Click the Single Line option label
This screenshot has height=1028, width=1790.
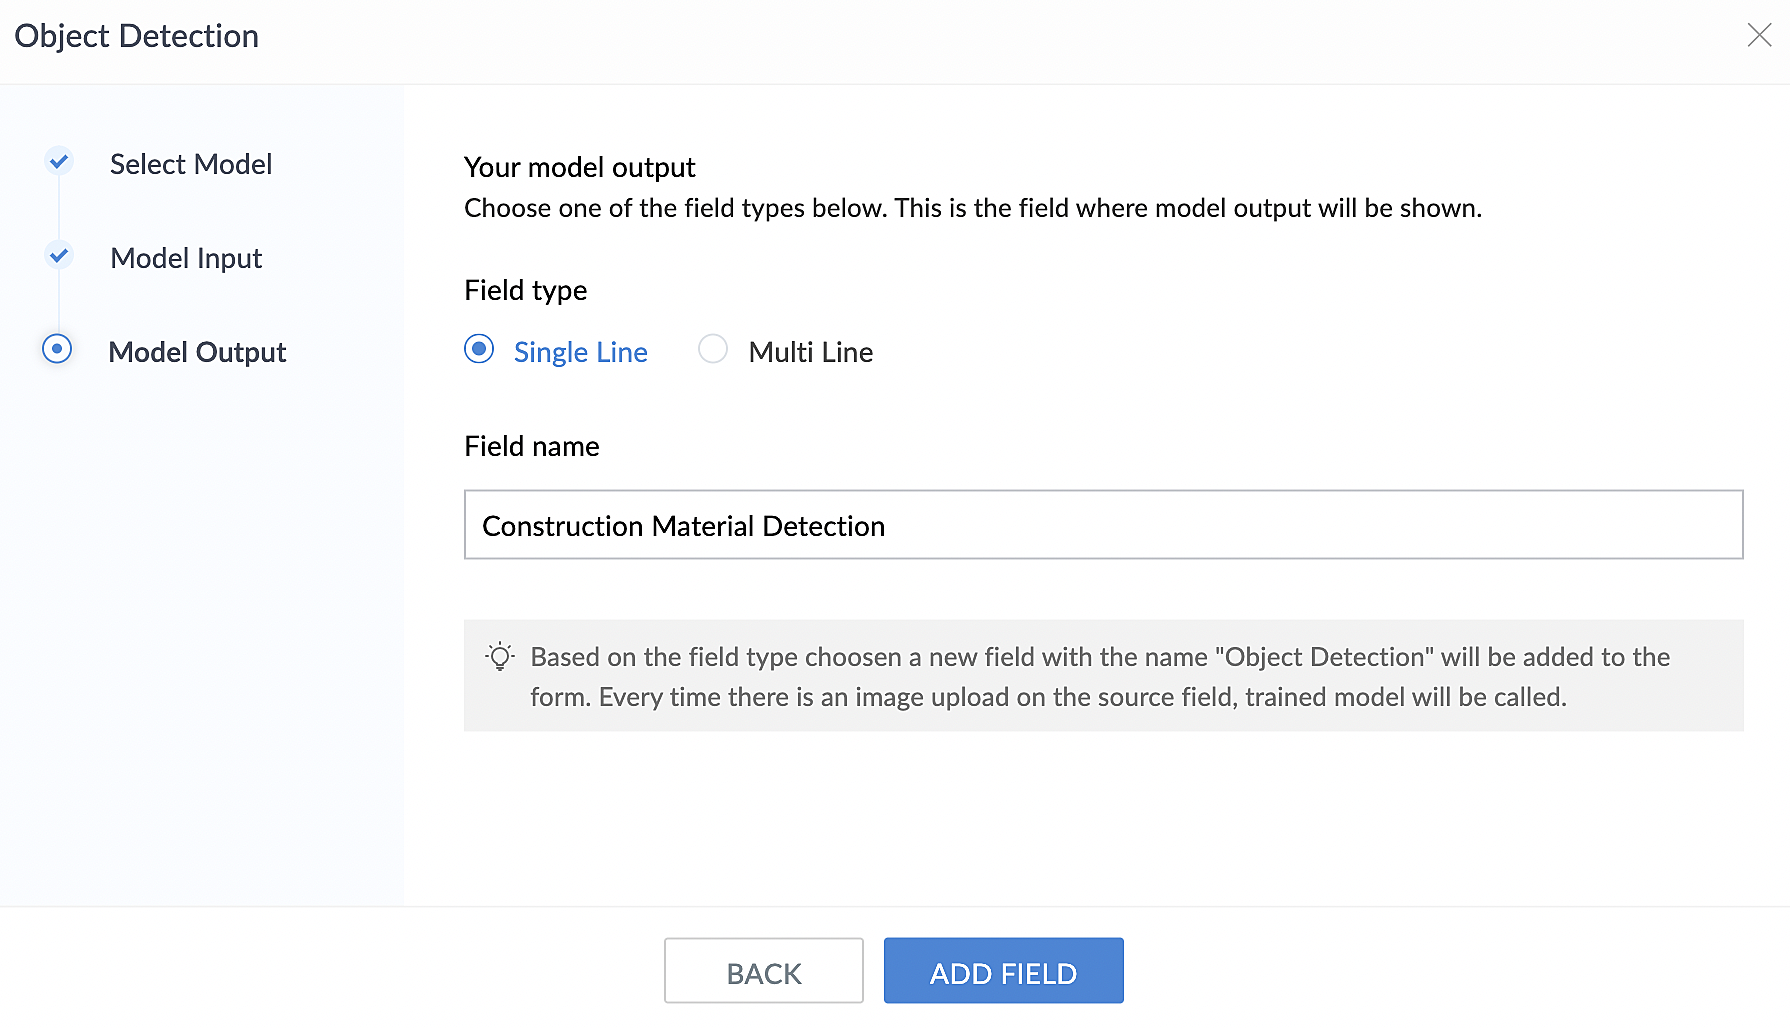coord(580,352)
